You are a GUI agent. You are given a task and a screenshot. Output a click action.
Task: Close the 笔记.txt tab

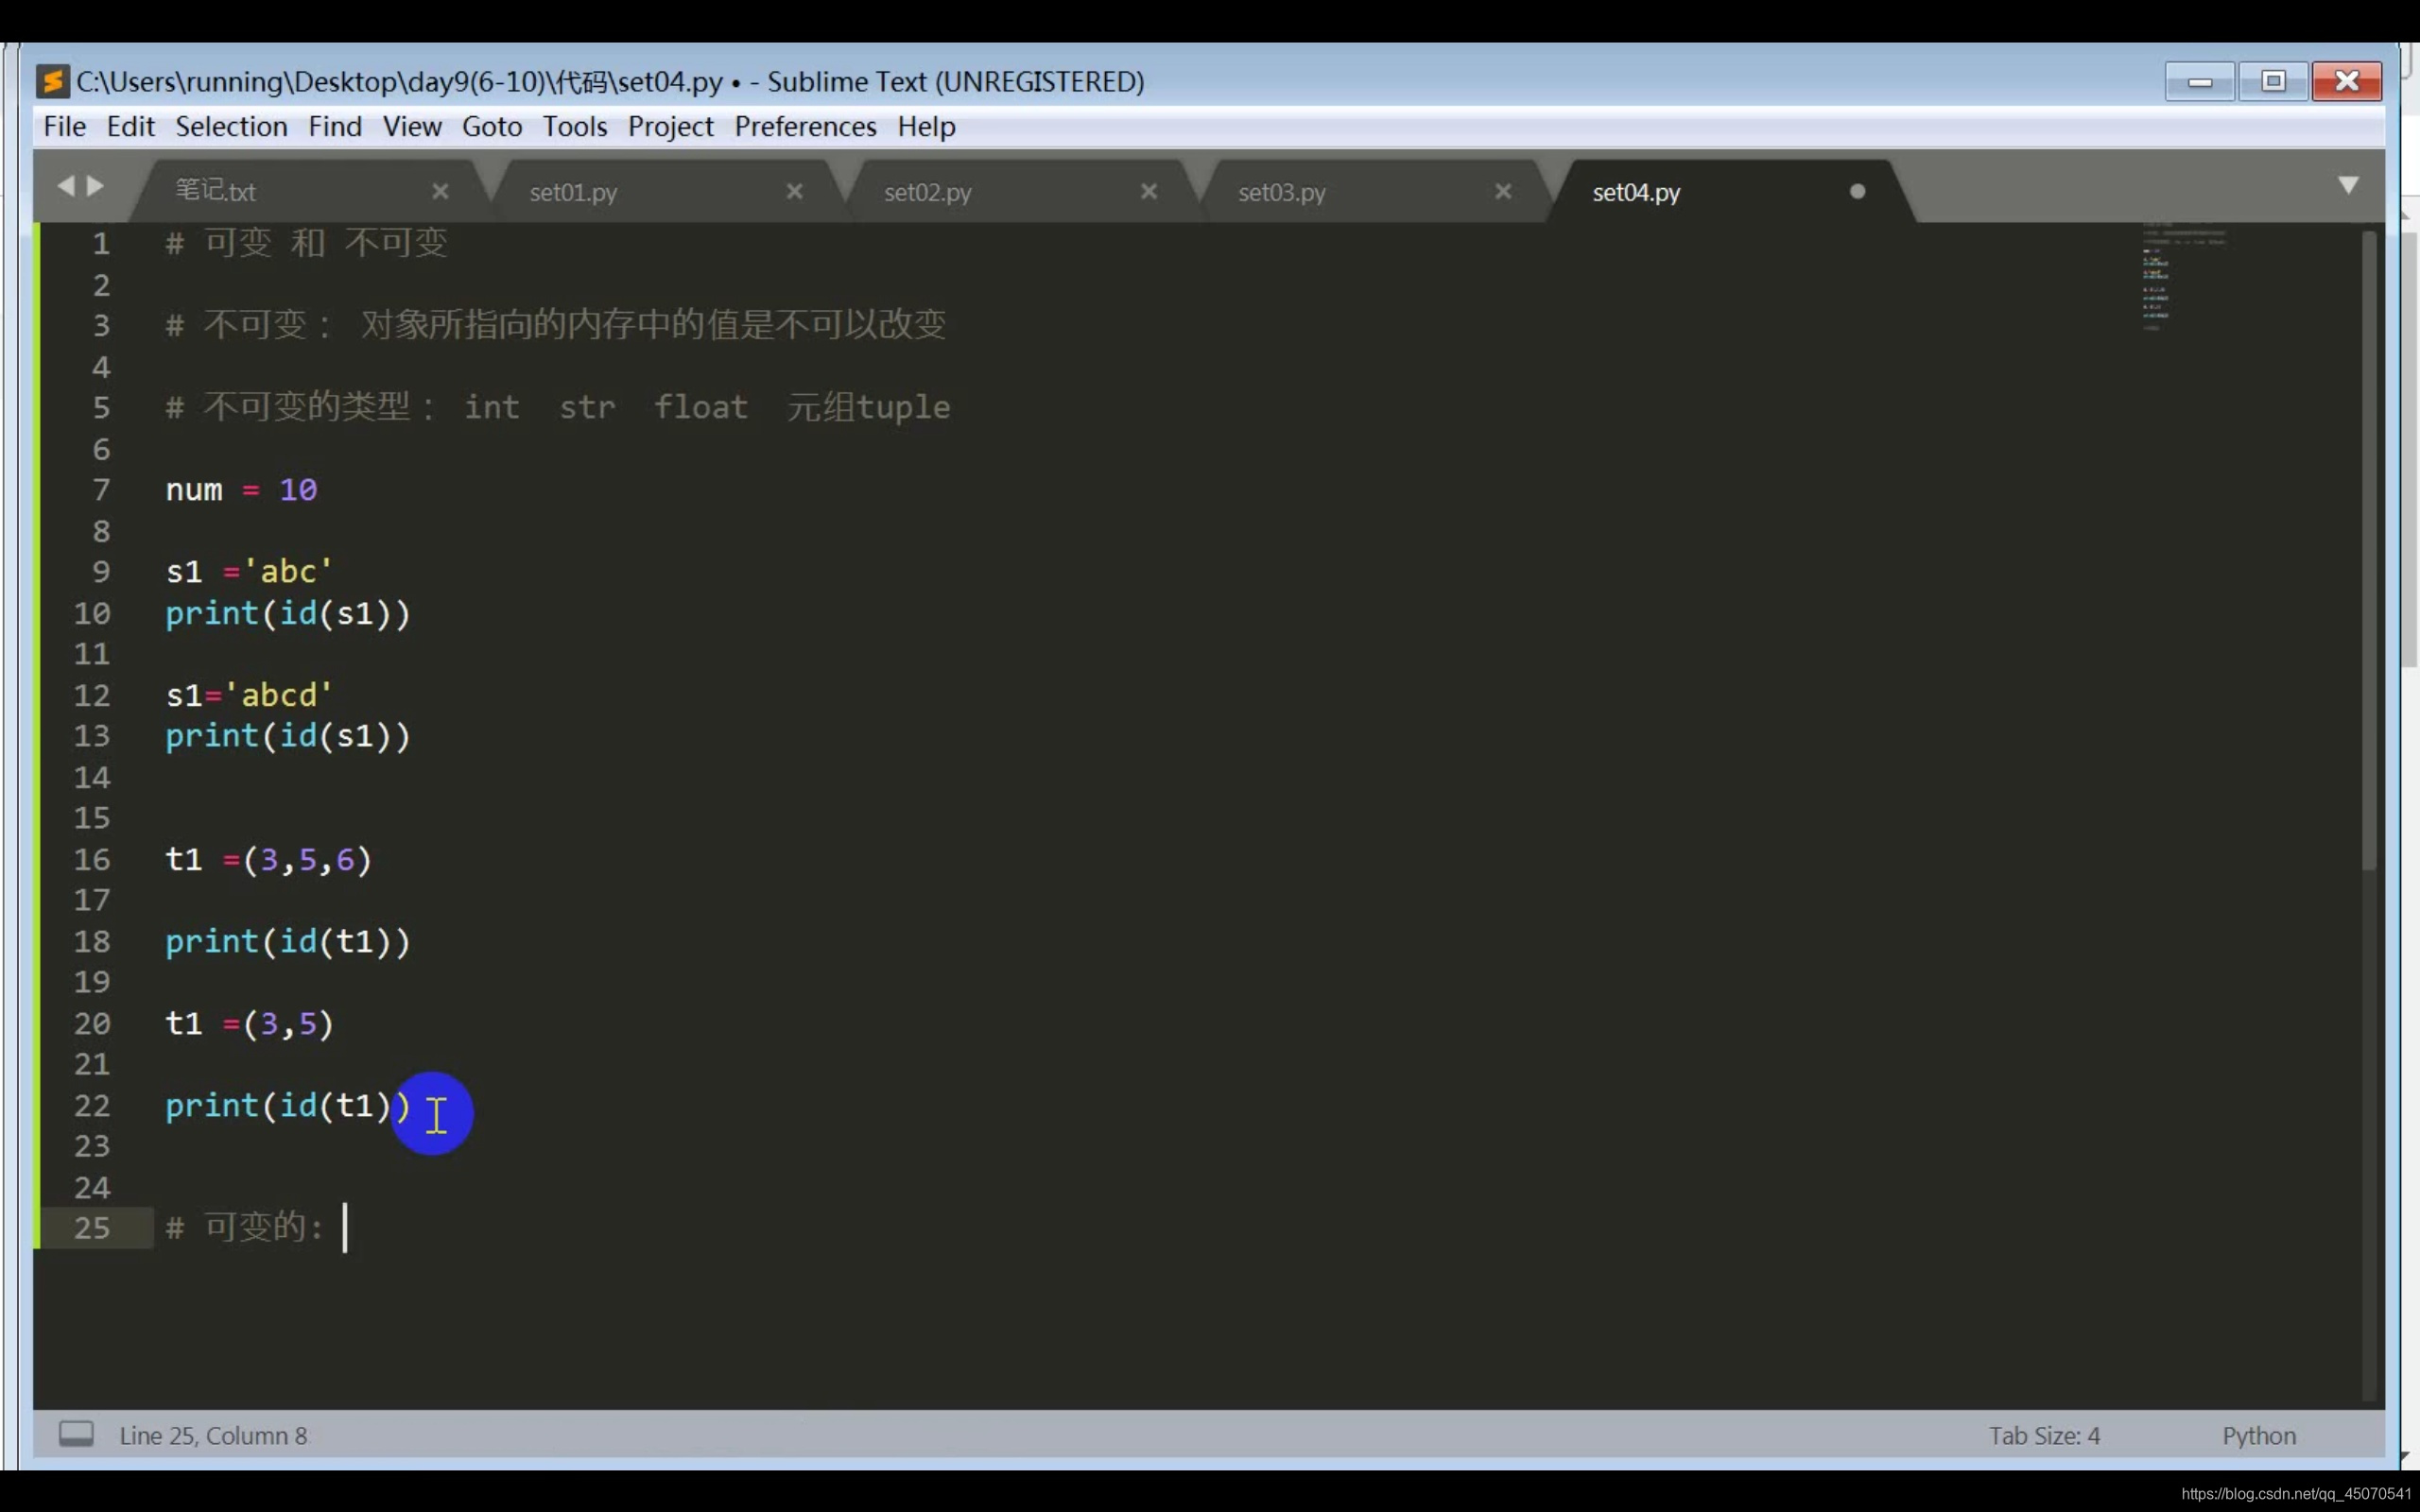coord(440,191)
